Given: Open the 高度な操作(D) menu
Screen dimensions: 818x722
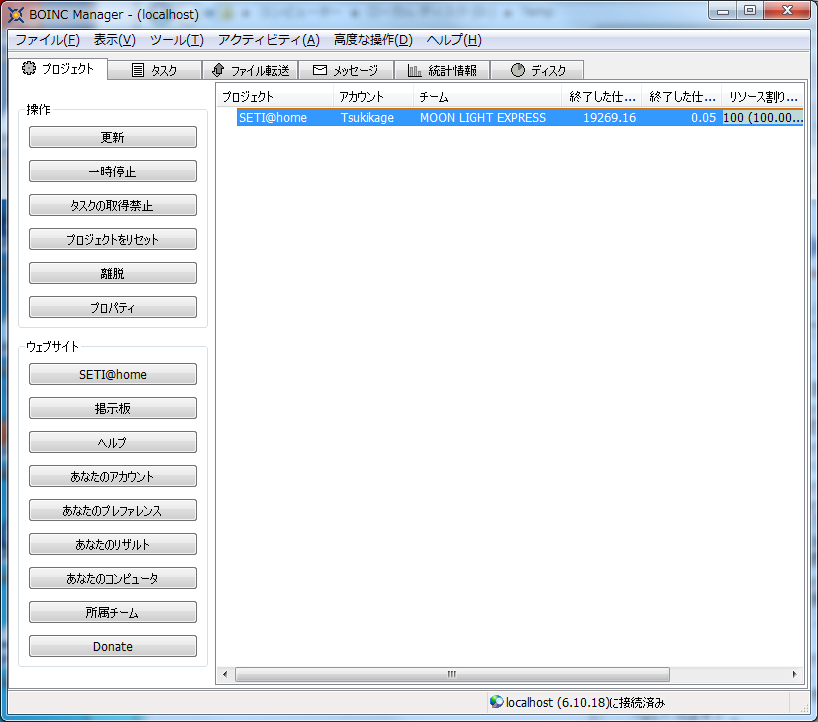Looking at the screenshot, I should [x=373, y=40].
